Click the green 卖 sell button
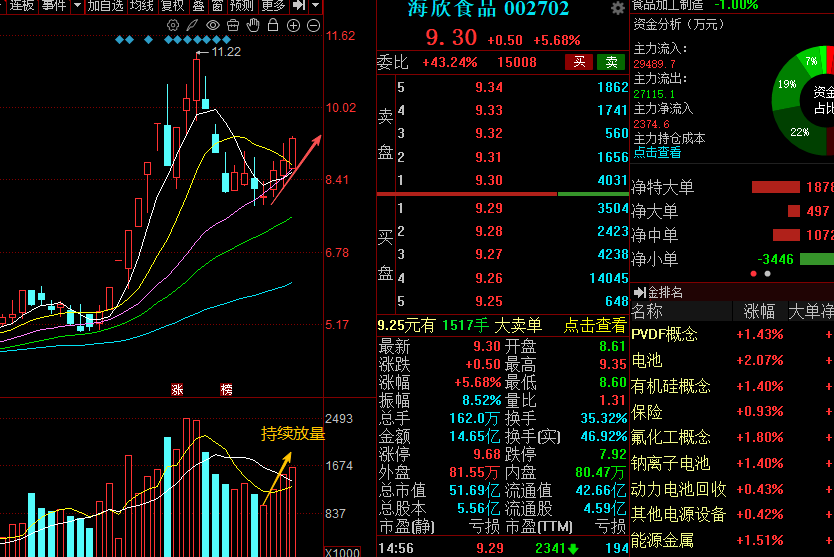This screenshot has height=557, width=834. [x=611, y=62]
